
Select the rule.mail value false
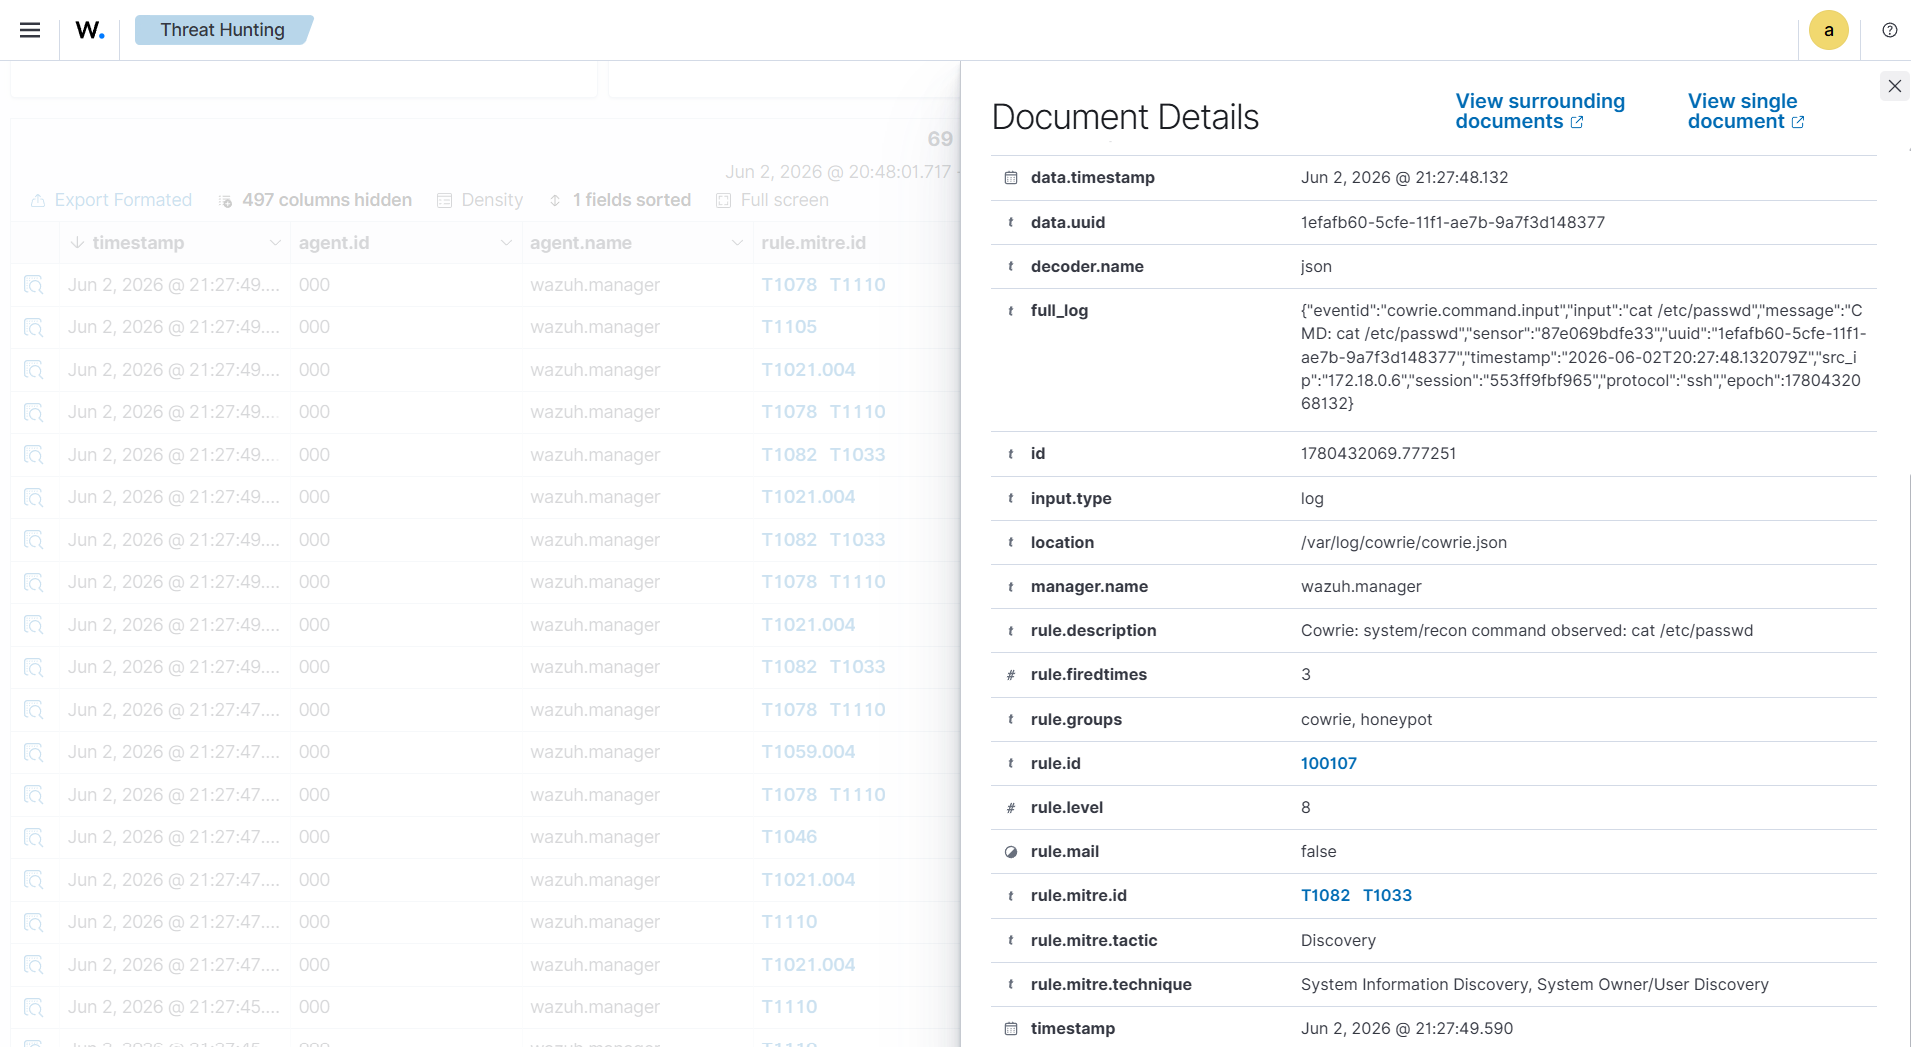coord(1318,851)
